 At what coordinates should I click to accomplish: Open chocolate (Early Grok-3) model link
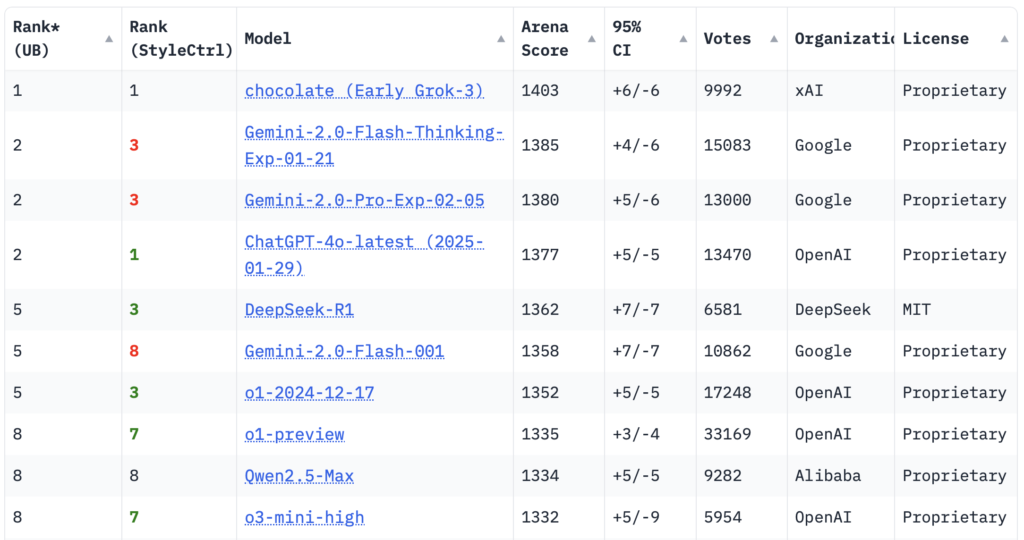point(364,91)
